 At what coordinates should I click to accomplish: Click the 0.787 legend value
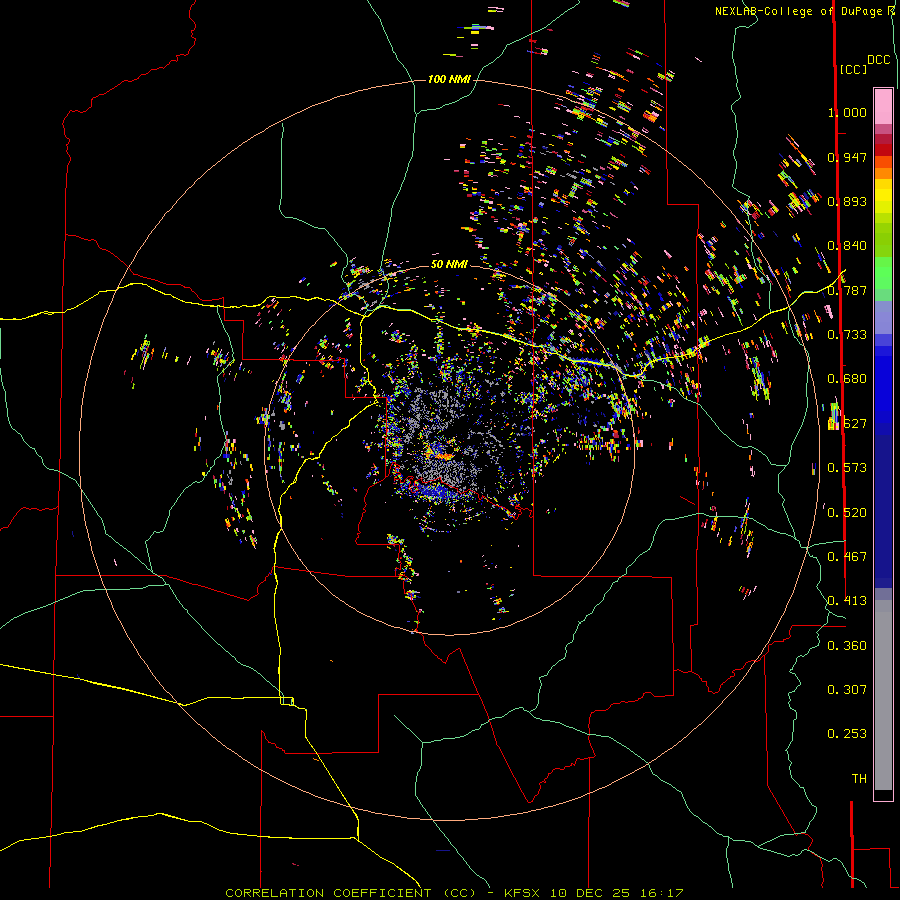coord(847,290)
